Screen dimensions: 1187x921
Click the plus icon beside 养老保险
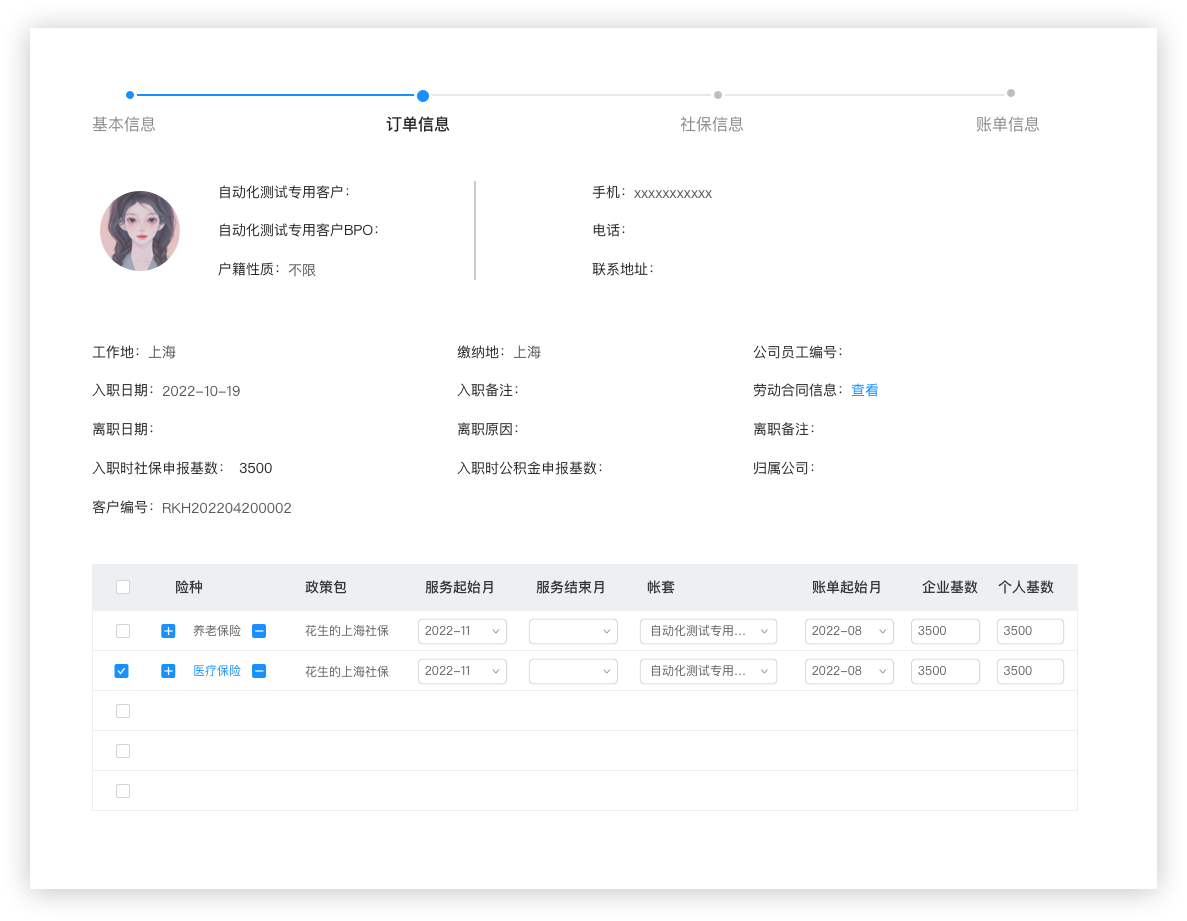coord(168,631)
